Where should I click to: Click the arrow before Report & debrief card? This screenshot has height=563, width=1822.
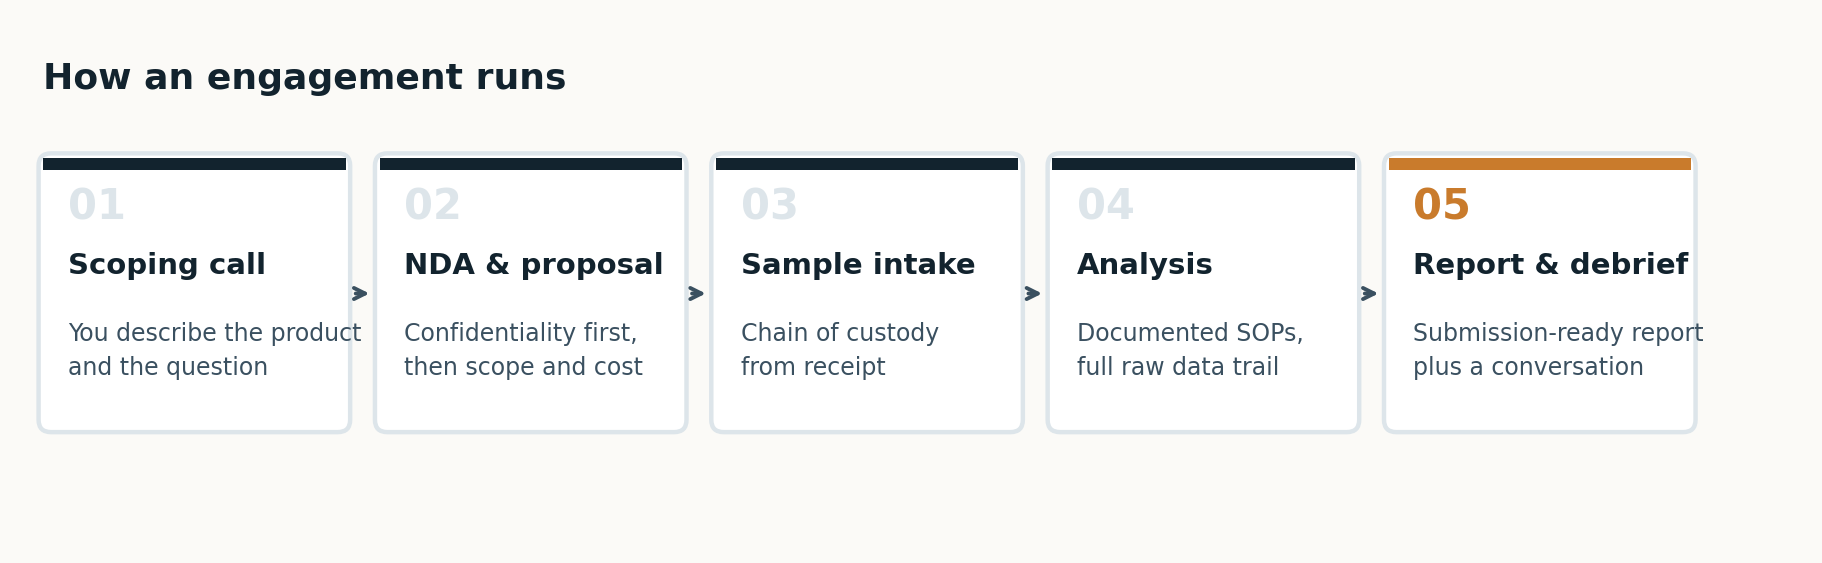[1368, 293]
